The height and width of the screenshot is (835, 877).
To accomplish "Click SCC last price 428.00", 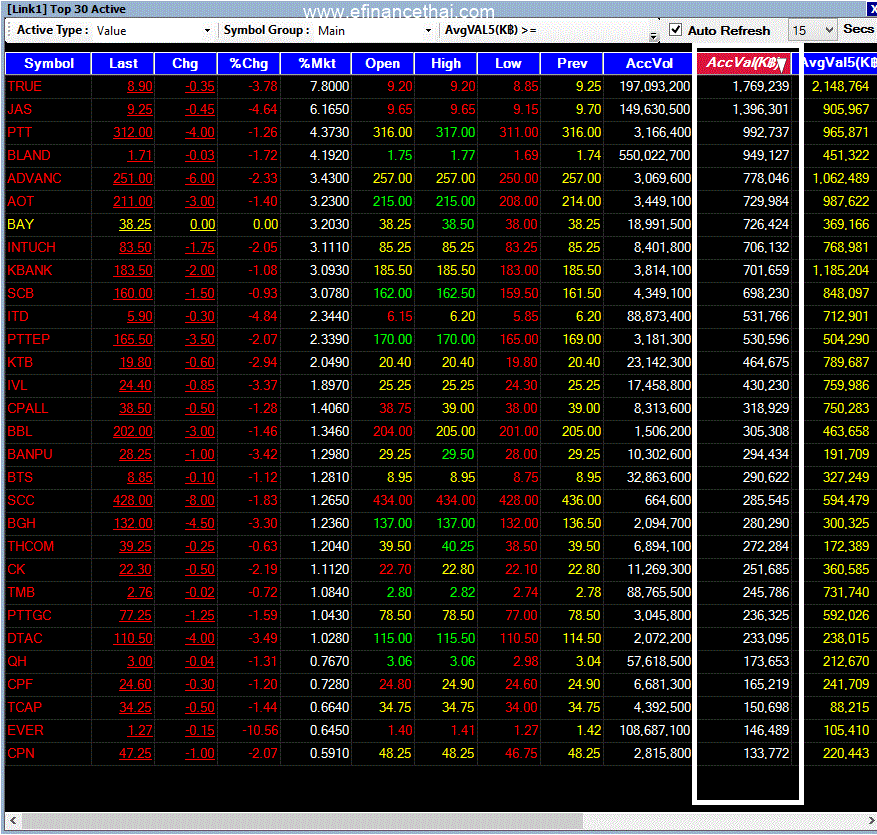I will click(133, 500).
